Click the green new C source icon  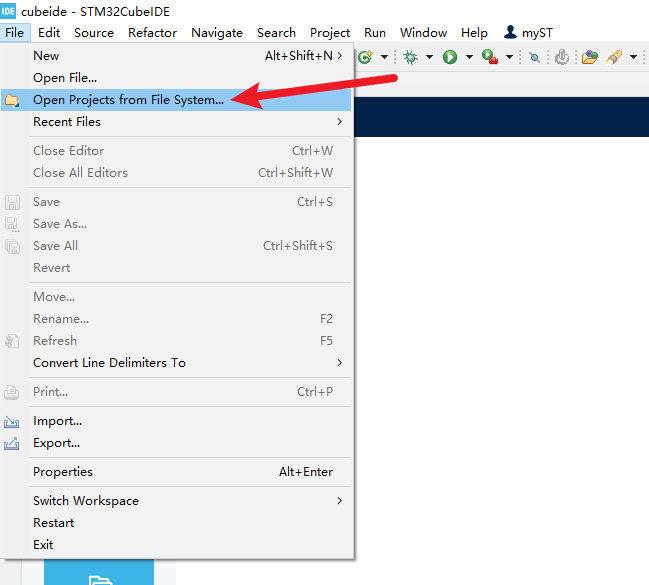[366, 57]
